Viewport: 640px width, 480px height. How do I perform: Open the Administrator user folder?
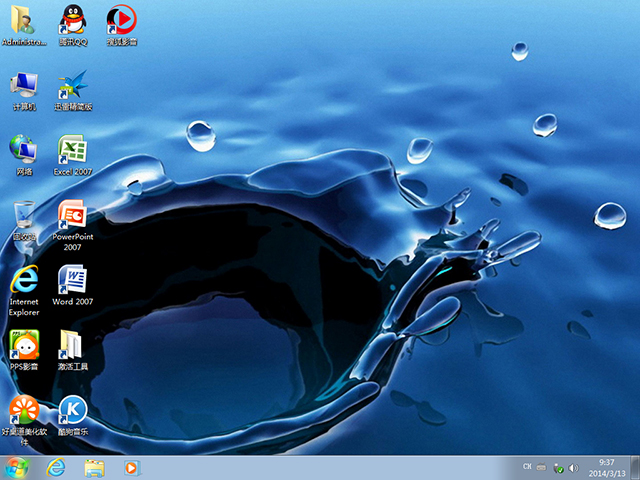pyautogui.click(x=24, y=20)
